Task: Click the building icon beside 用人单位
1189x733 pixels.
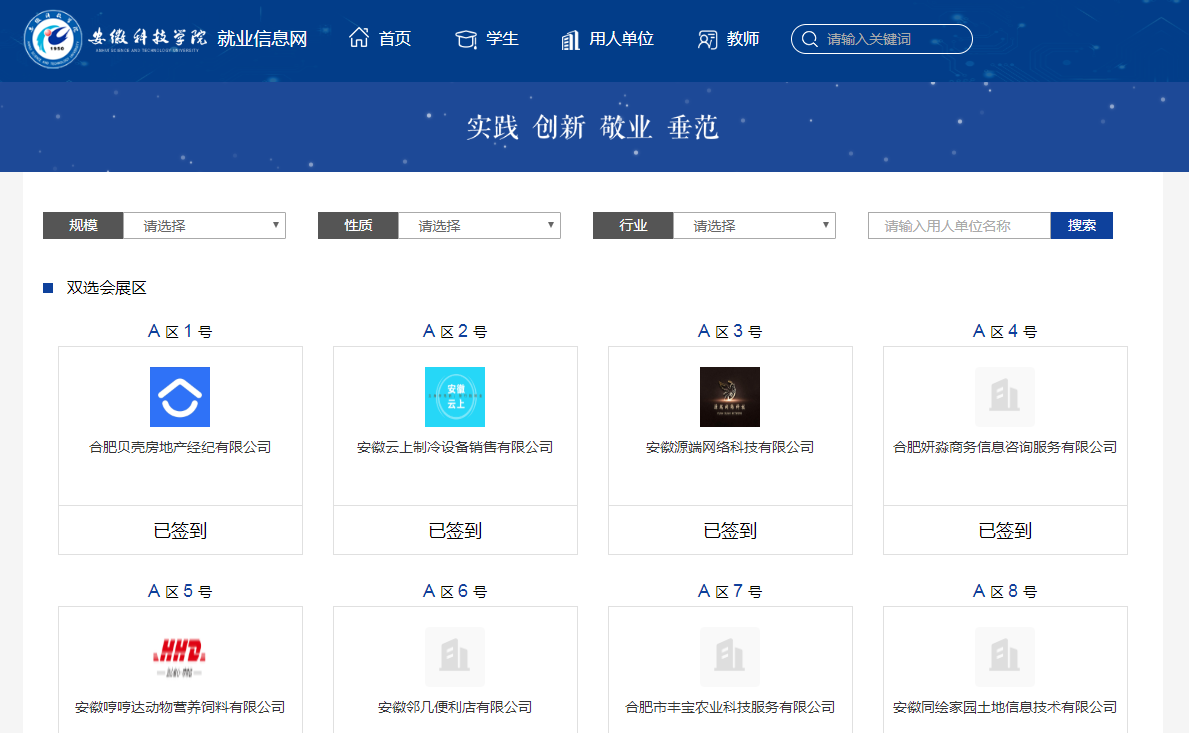Action: point(570,39)
